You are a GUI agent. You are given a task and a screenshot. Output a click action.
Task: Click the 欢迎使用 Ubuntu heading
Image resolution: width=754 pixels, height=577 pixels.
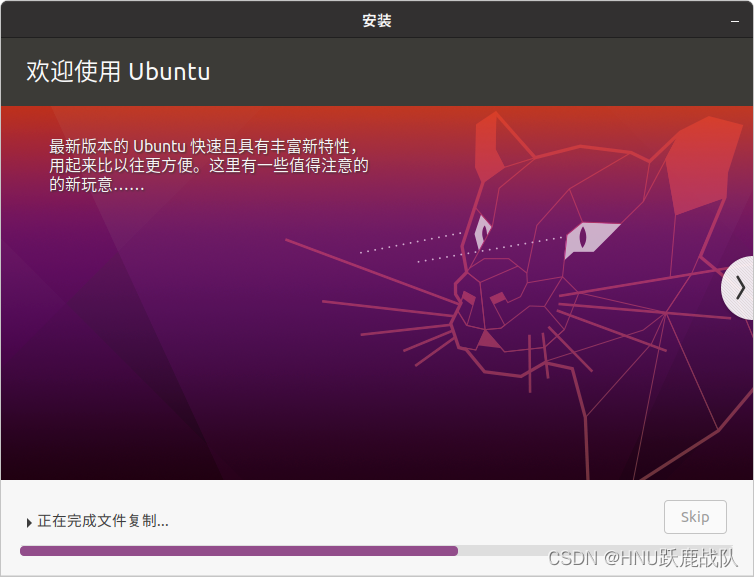coord(118,72)
